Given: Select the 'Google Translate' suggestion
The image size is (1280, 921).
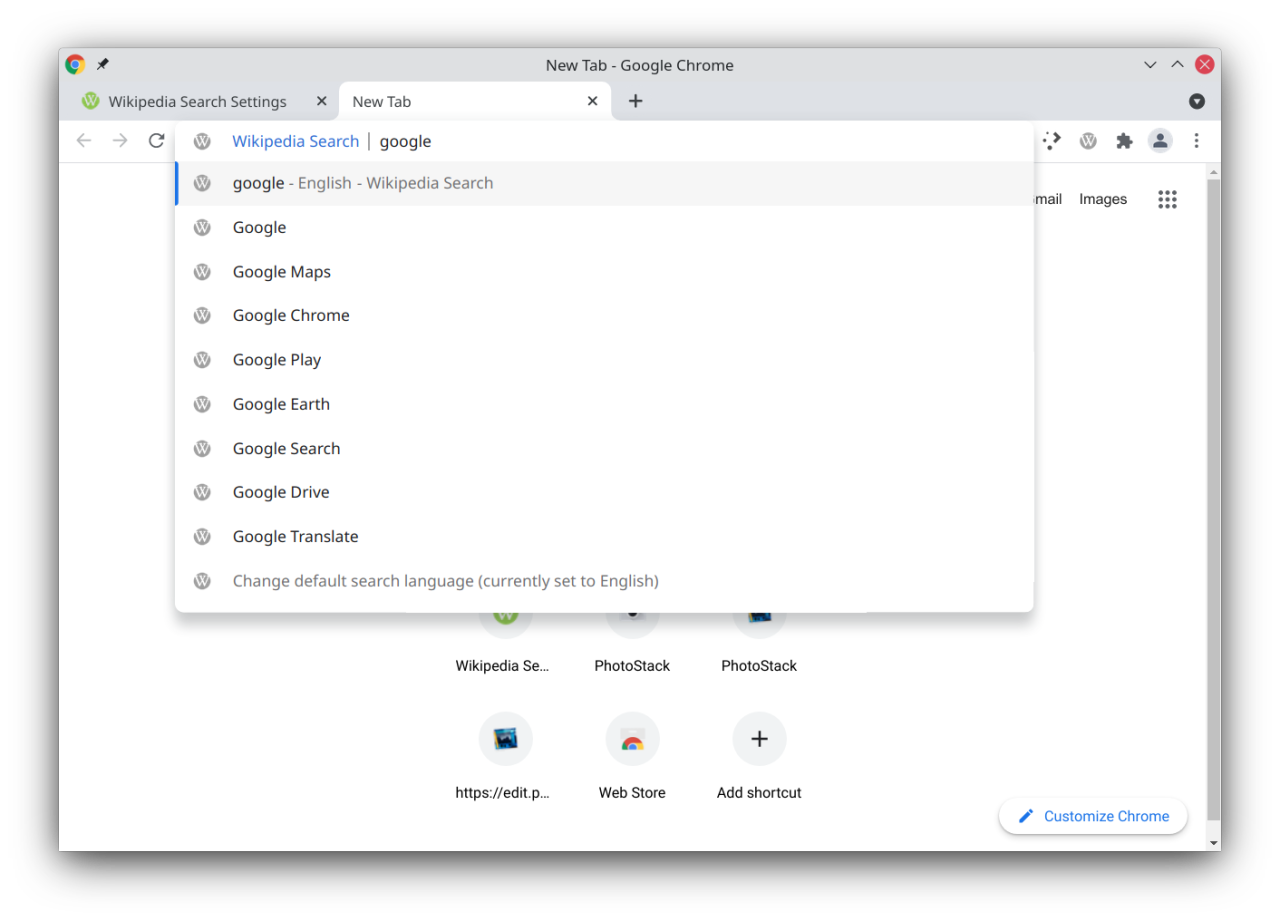Looking at the screenshot, I should [x=604, y=537].
